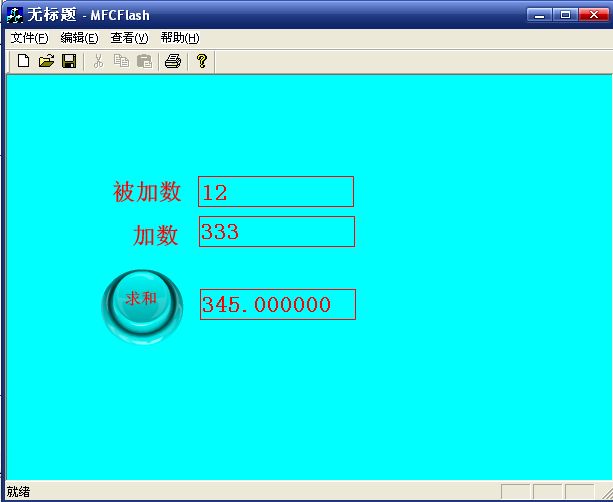The width and height of the screenshot is (613, 502).
Task: Click the Cut scissors icon
Action: pos(98,61)
